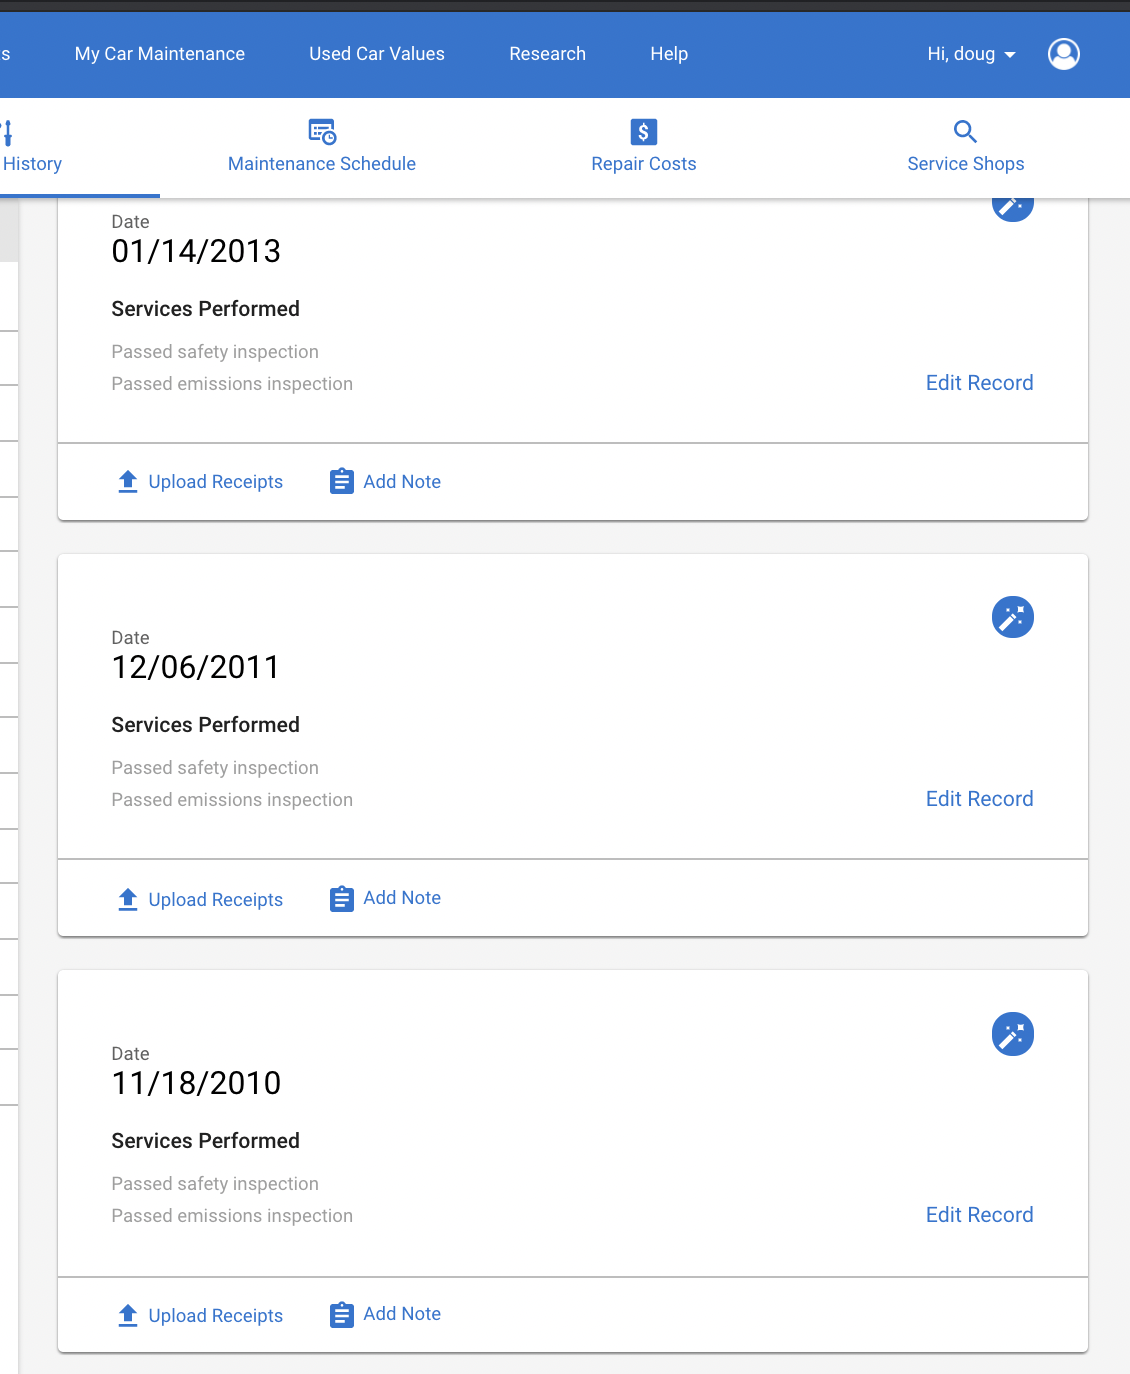The width and height of the screenshot is (1130, 1374).
Task: Click Add Note on 11/18/2010 record
Action: point(402,1314)
